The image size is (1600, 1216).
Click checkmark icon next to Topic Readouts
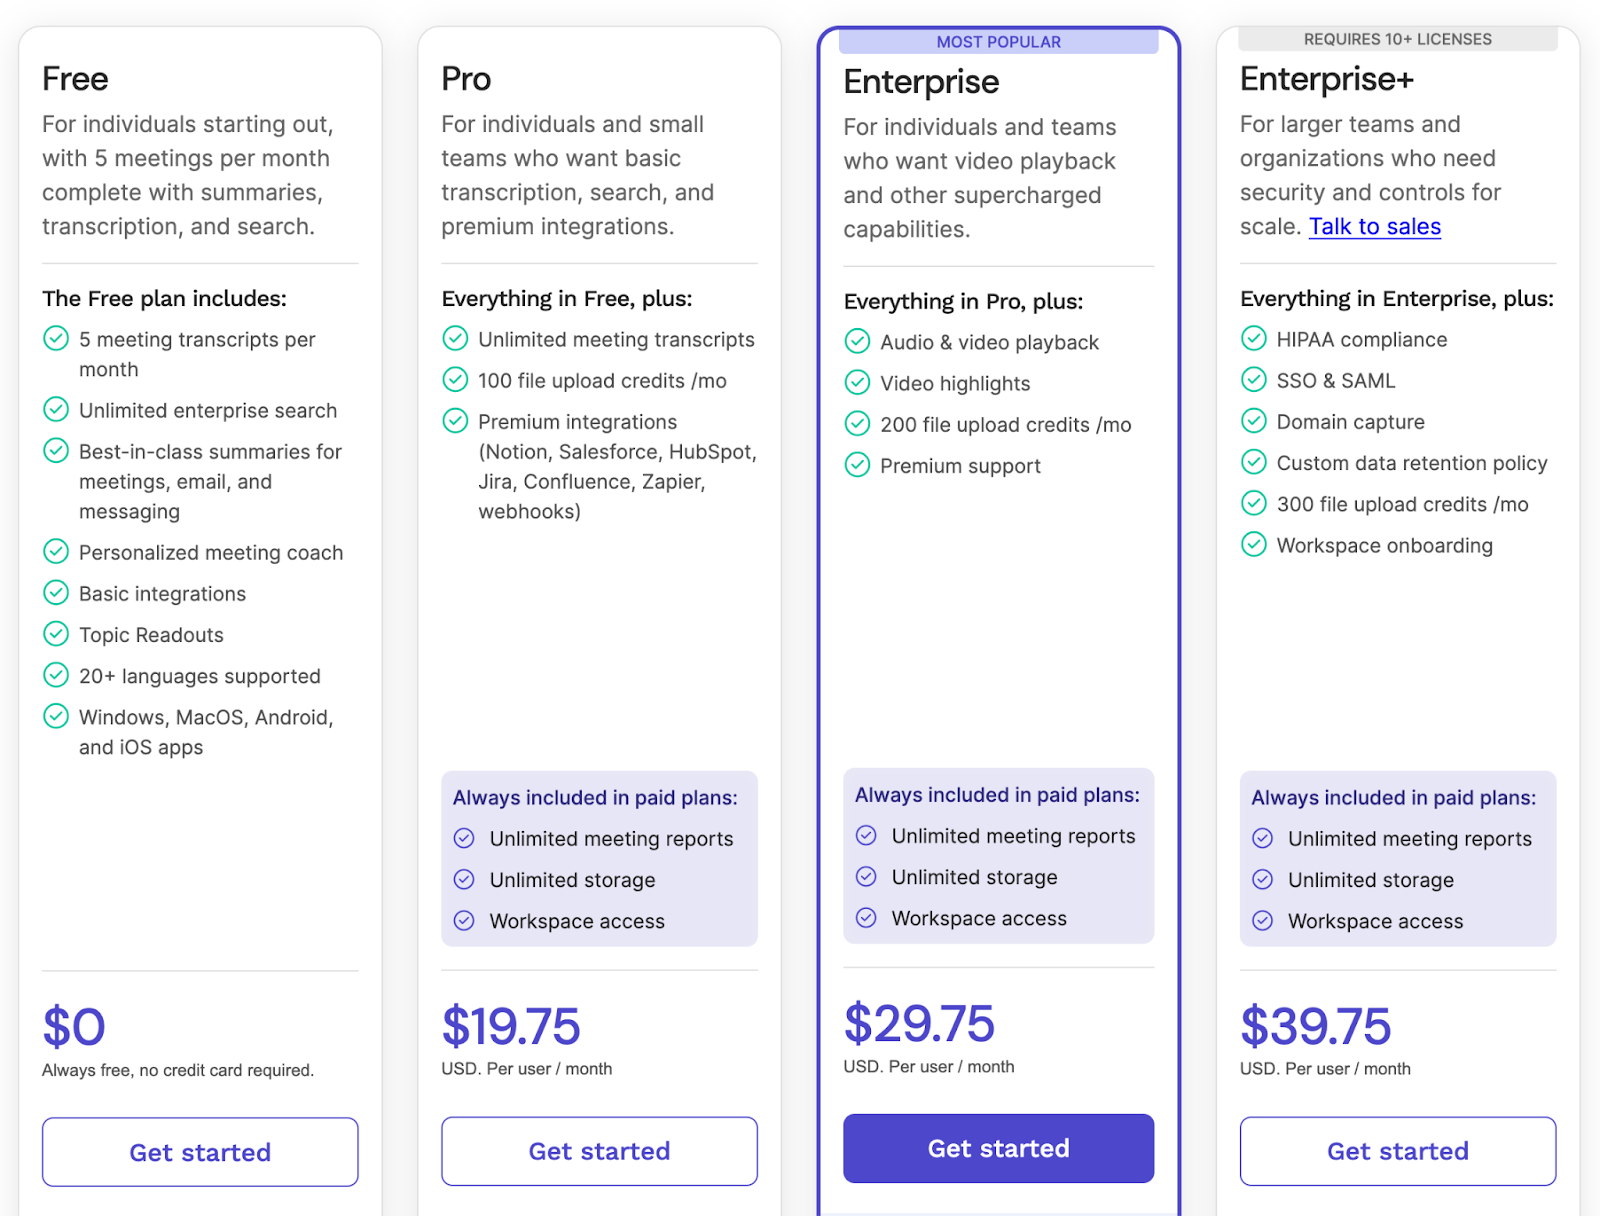56,634
